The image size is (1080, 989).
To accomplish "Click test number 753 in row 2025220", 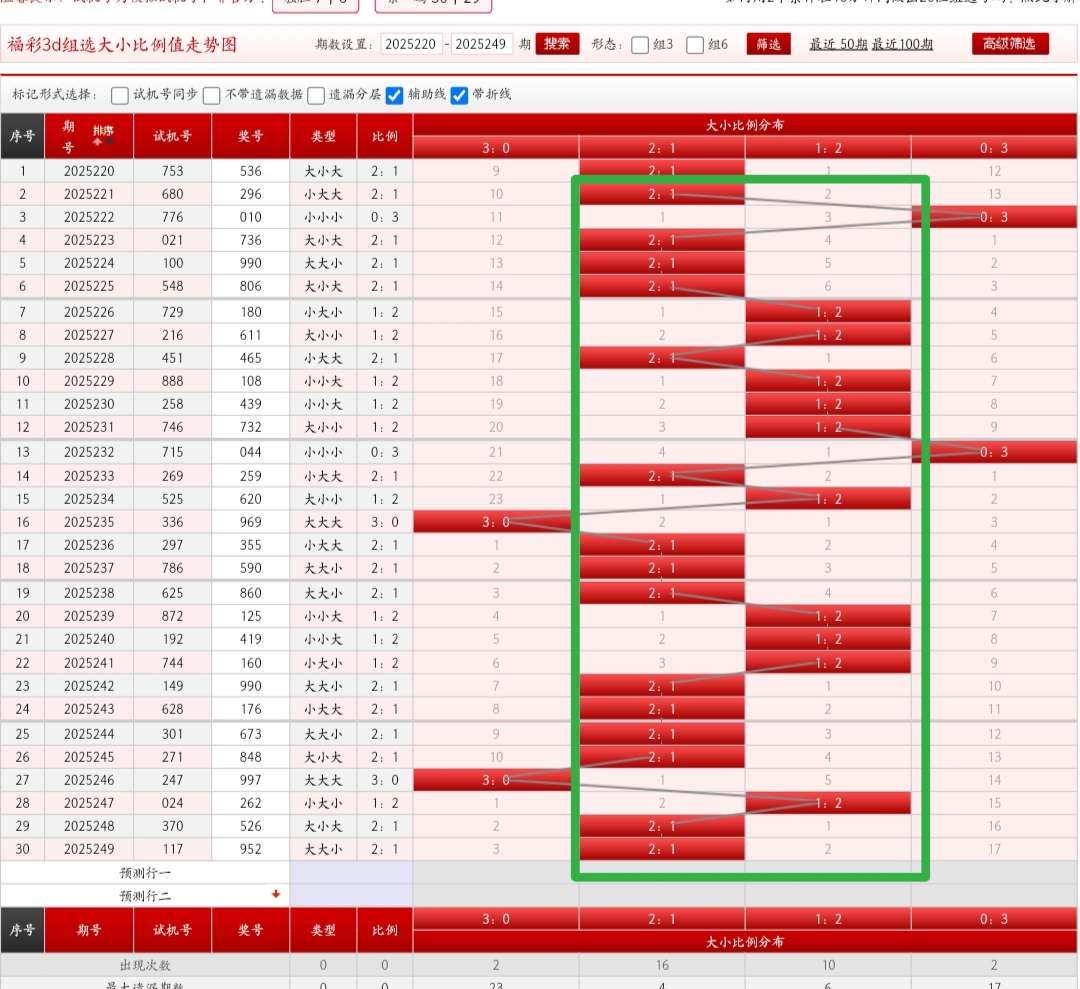I will (173, 171).
